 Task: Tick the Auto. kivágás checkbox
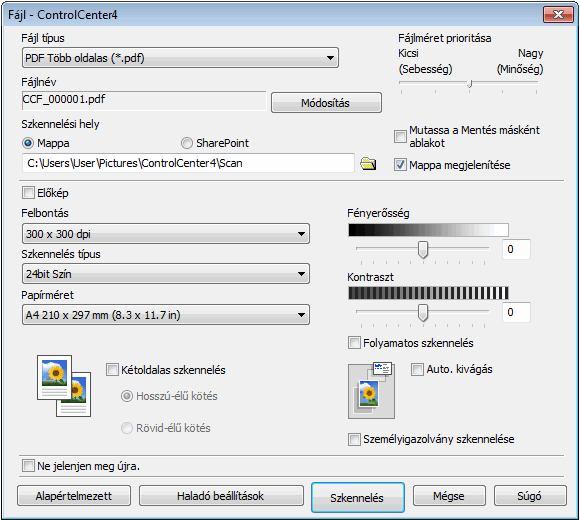tap(417, 369)
